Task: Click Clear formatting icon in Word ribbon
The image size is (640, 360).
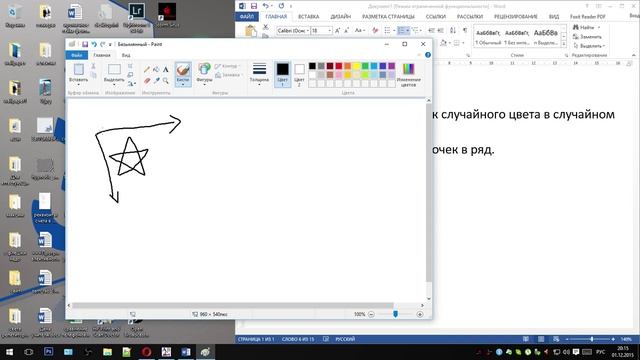Action: point(375,31)
